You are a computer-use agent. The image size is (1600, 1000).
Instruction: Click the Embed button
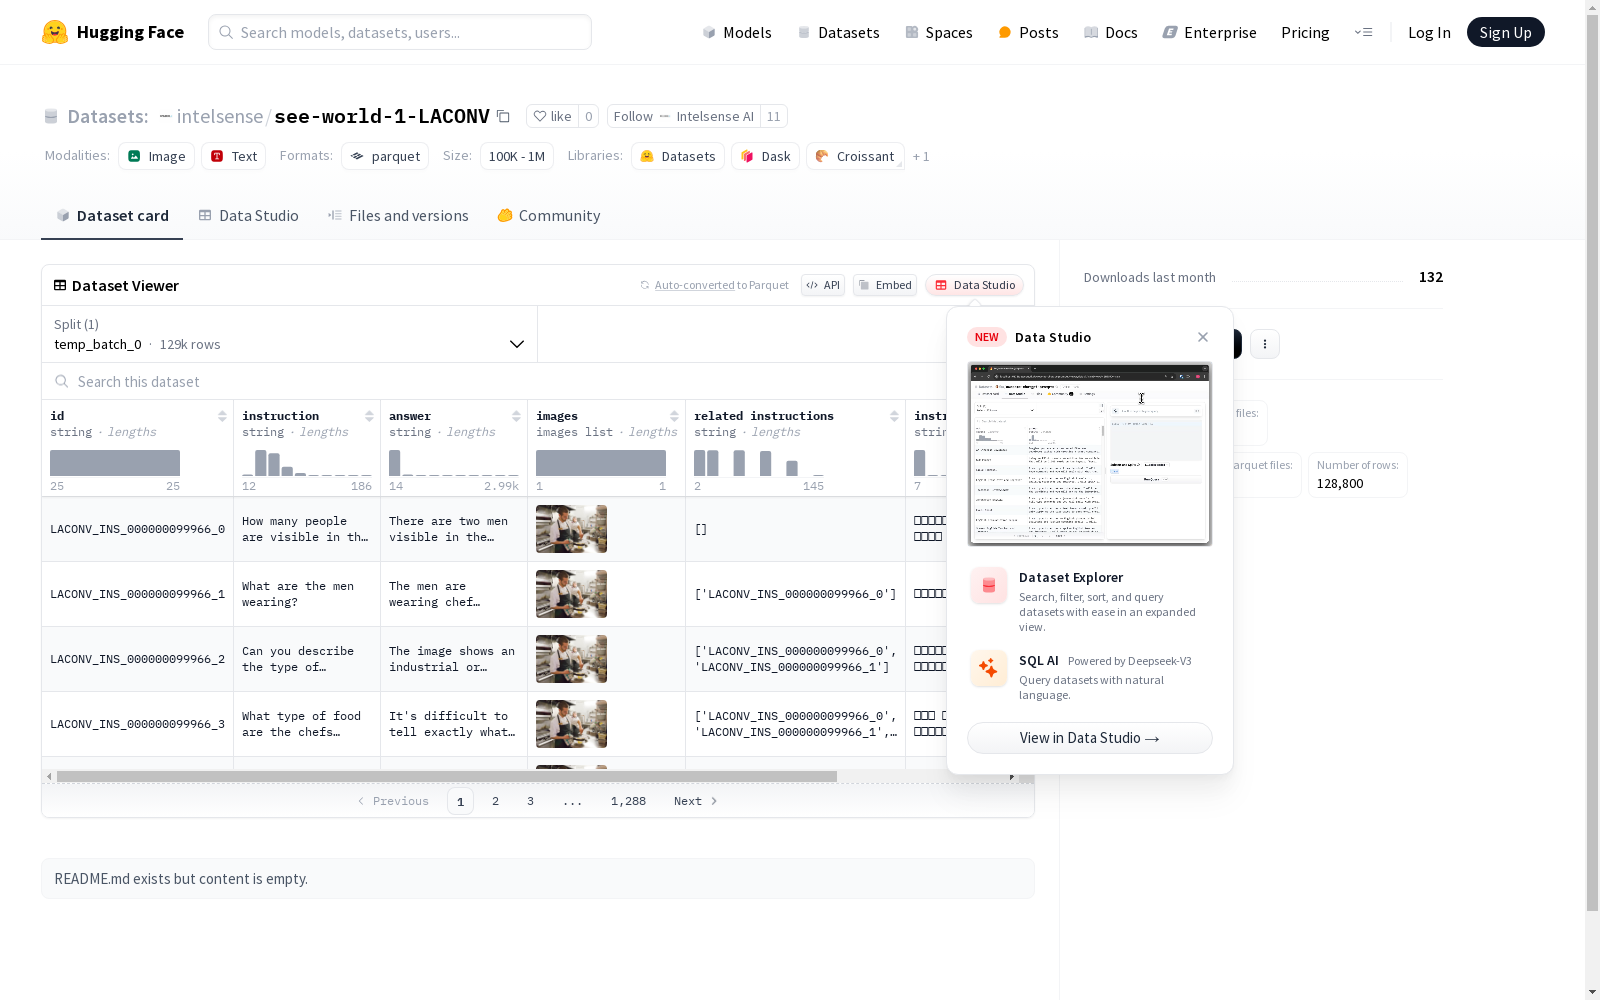pos(885,285)
